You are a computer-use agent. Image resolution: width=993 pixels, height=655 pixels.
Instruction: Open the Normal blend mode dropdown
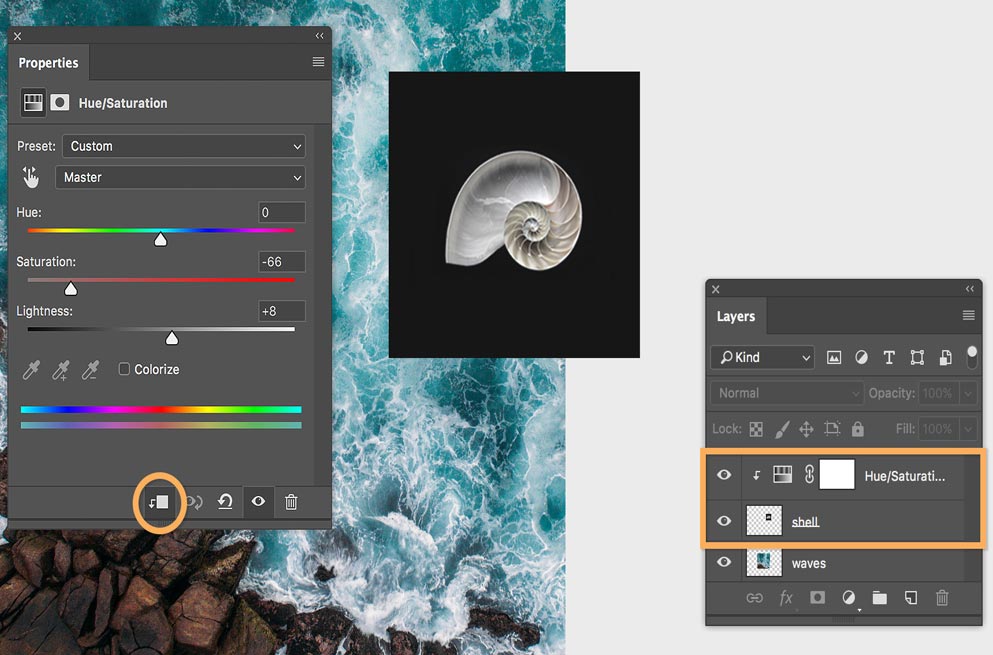(x=787, y=393)
